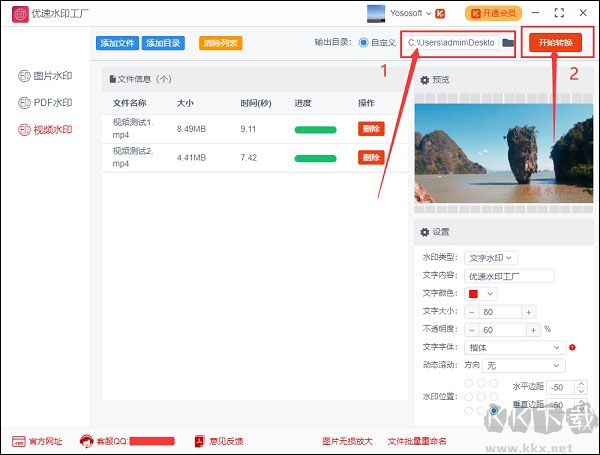Select middle-left watermark position radio

[x=468, y=397]
